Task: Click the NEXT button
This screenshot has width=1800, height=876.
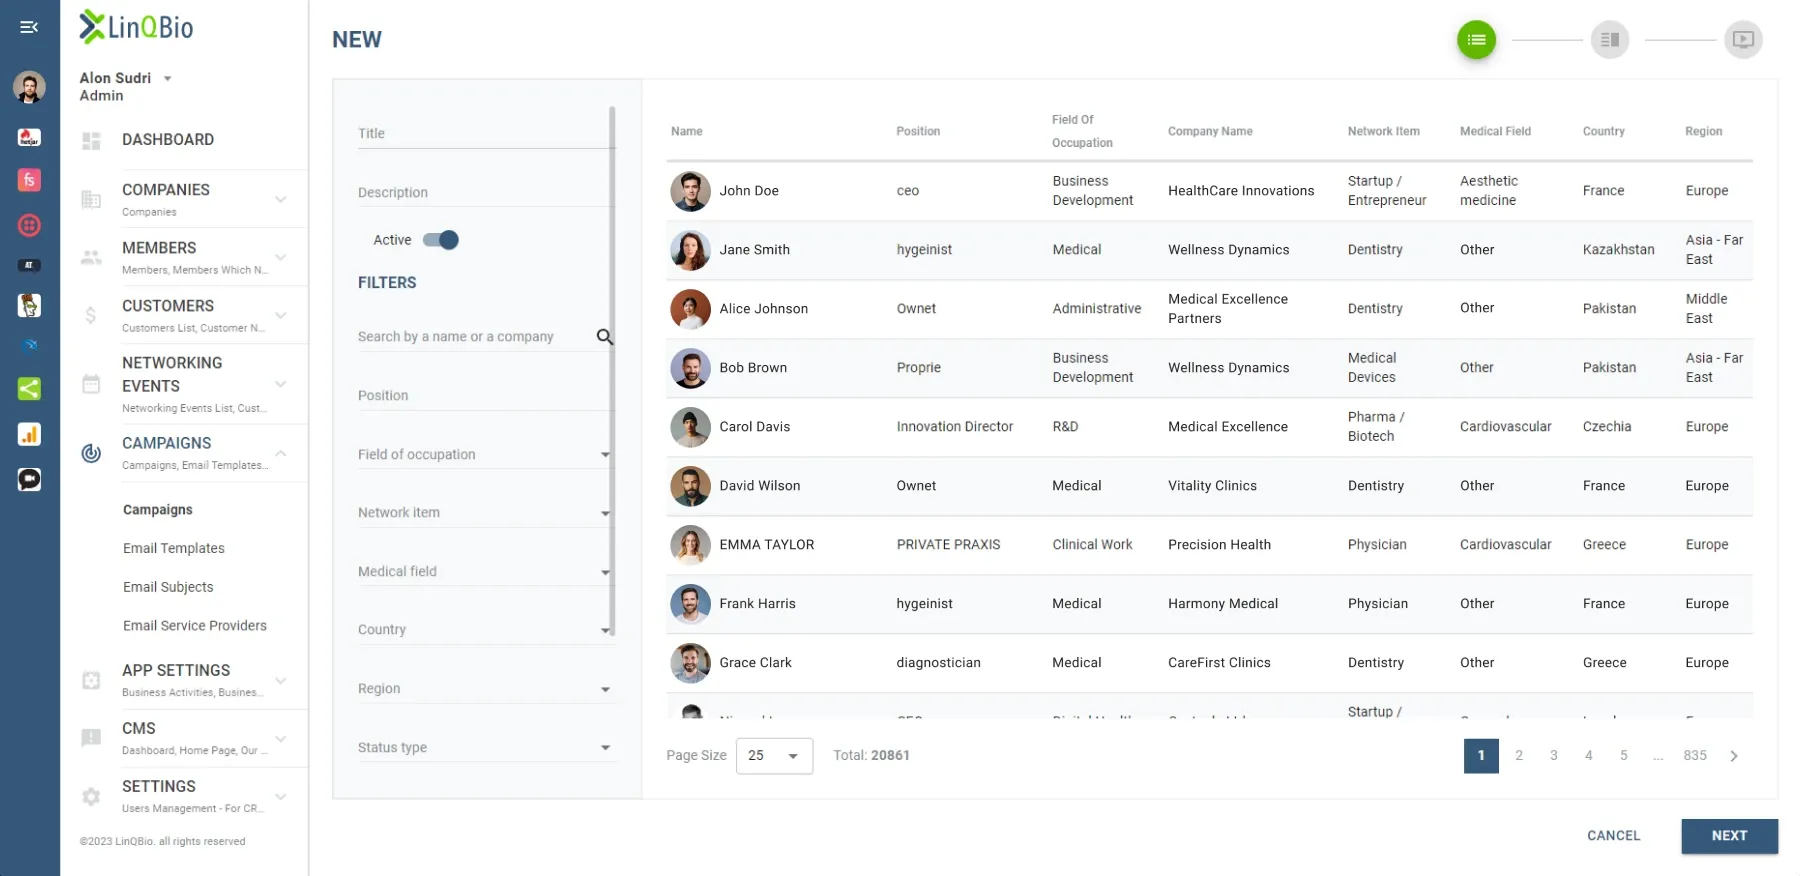Action: coord(1729,836)
